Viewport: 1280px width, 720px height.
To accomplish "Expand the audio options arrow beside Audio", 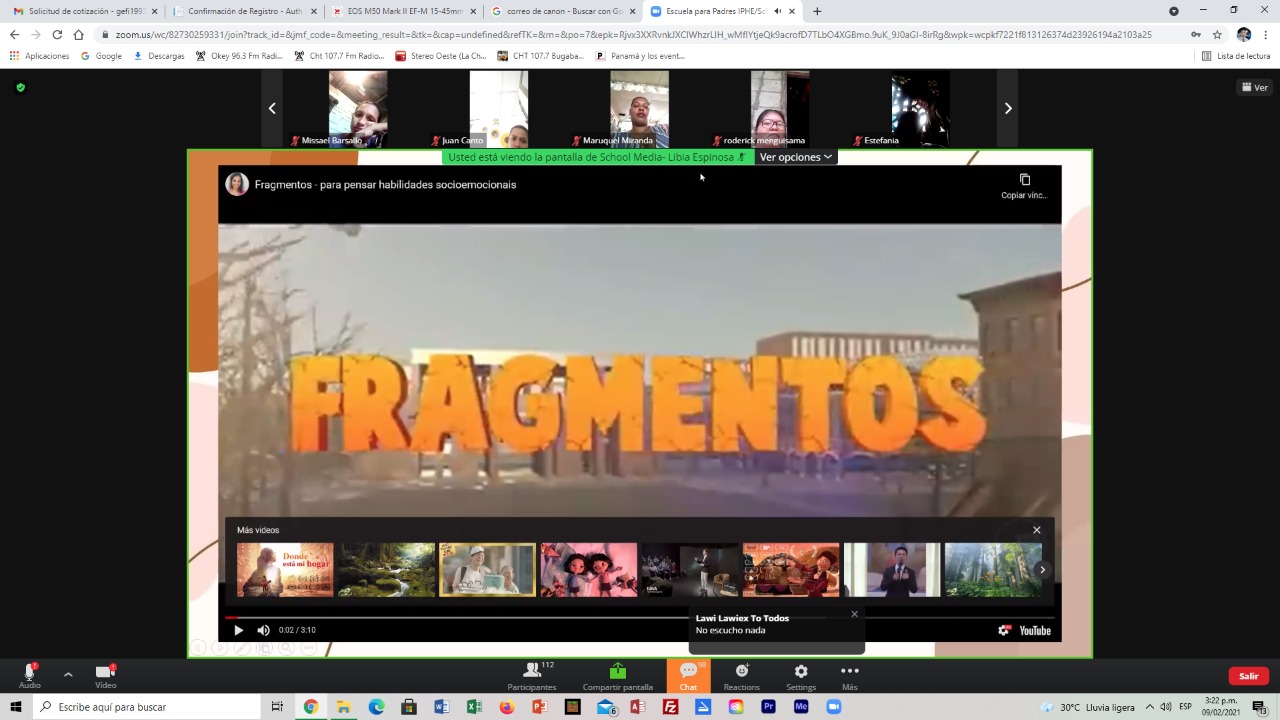I will point(68,675).
